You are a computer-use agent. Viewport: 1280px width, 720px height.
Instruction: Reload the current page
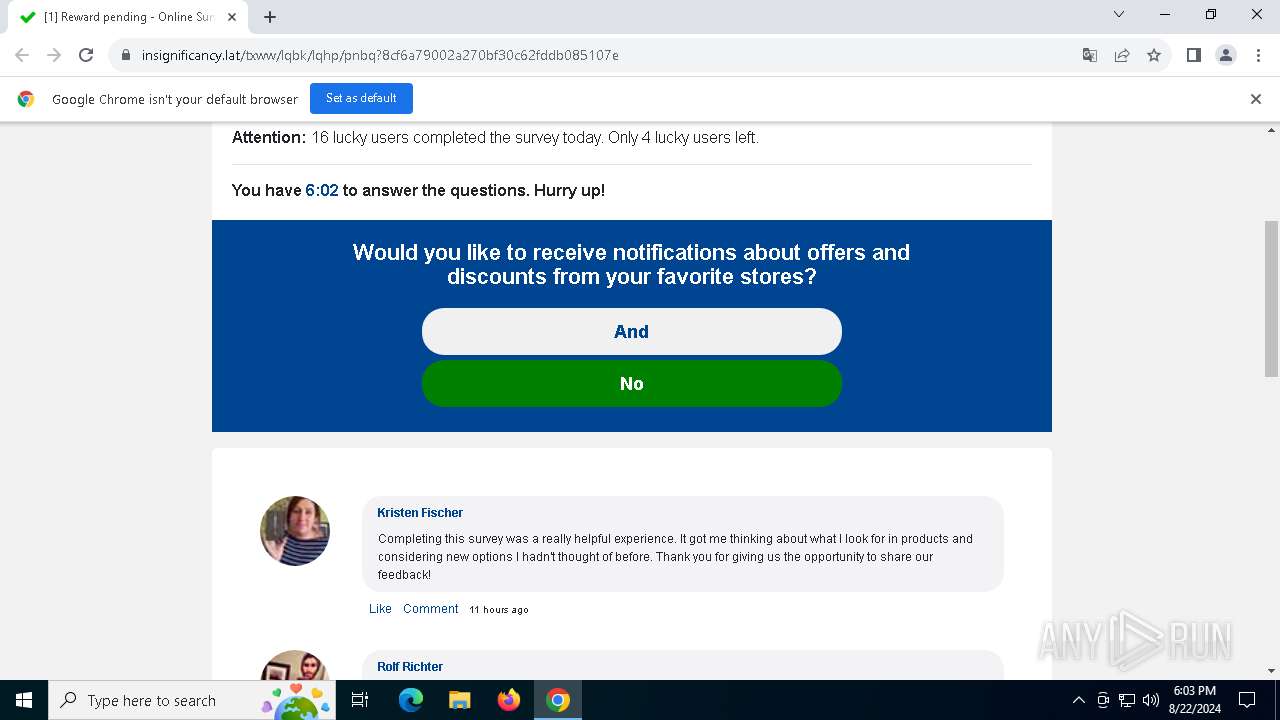click(x=86, y=55)
